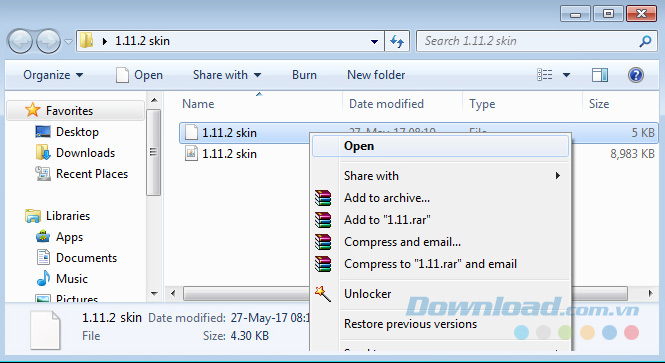Click the Unlocker magic wand icon

(323, 293)
